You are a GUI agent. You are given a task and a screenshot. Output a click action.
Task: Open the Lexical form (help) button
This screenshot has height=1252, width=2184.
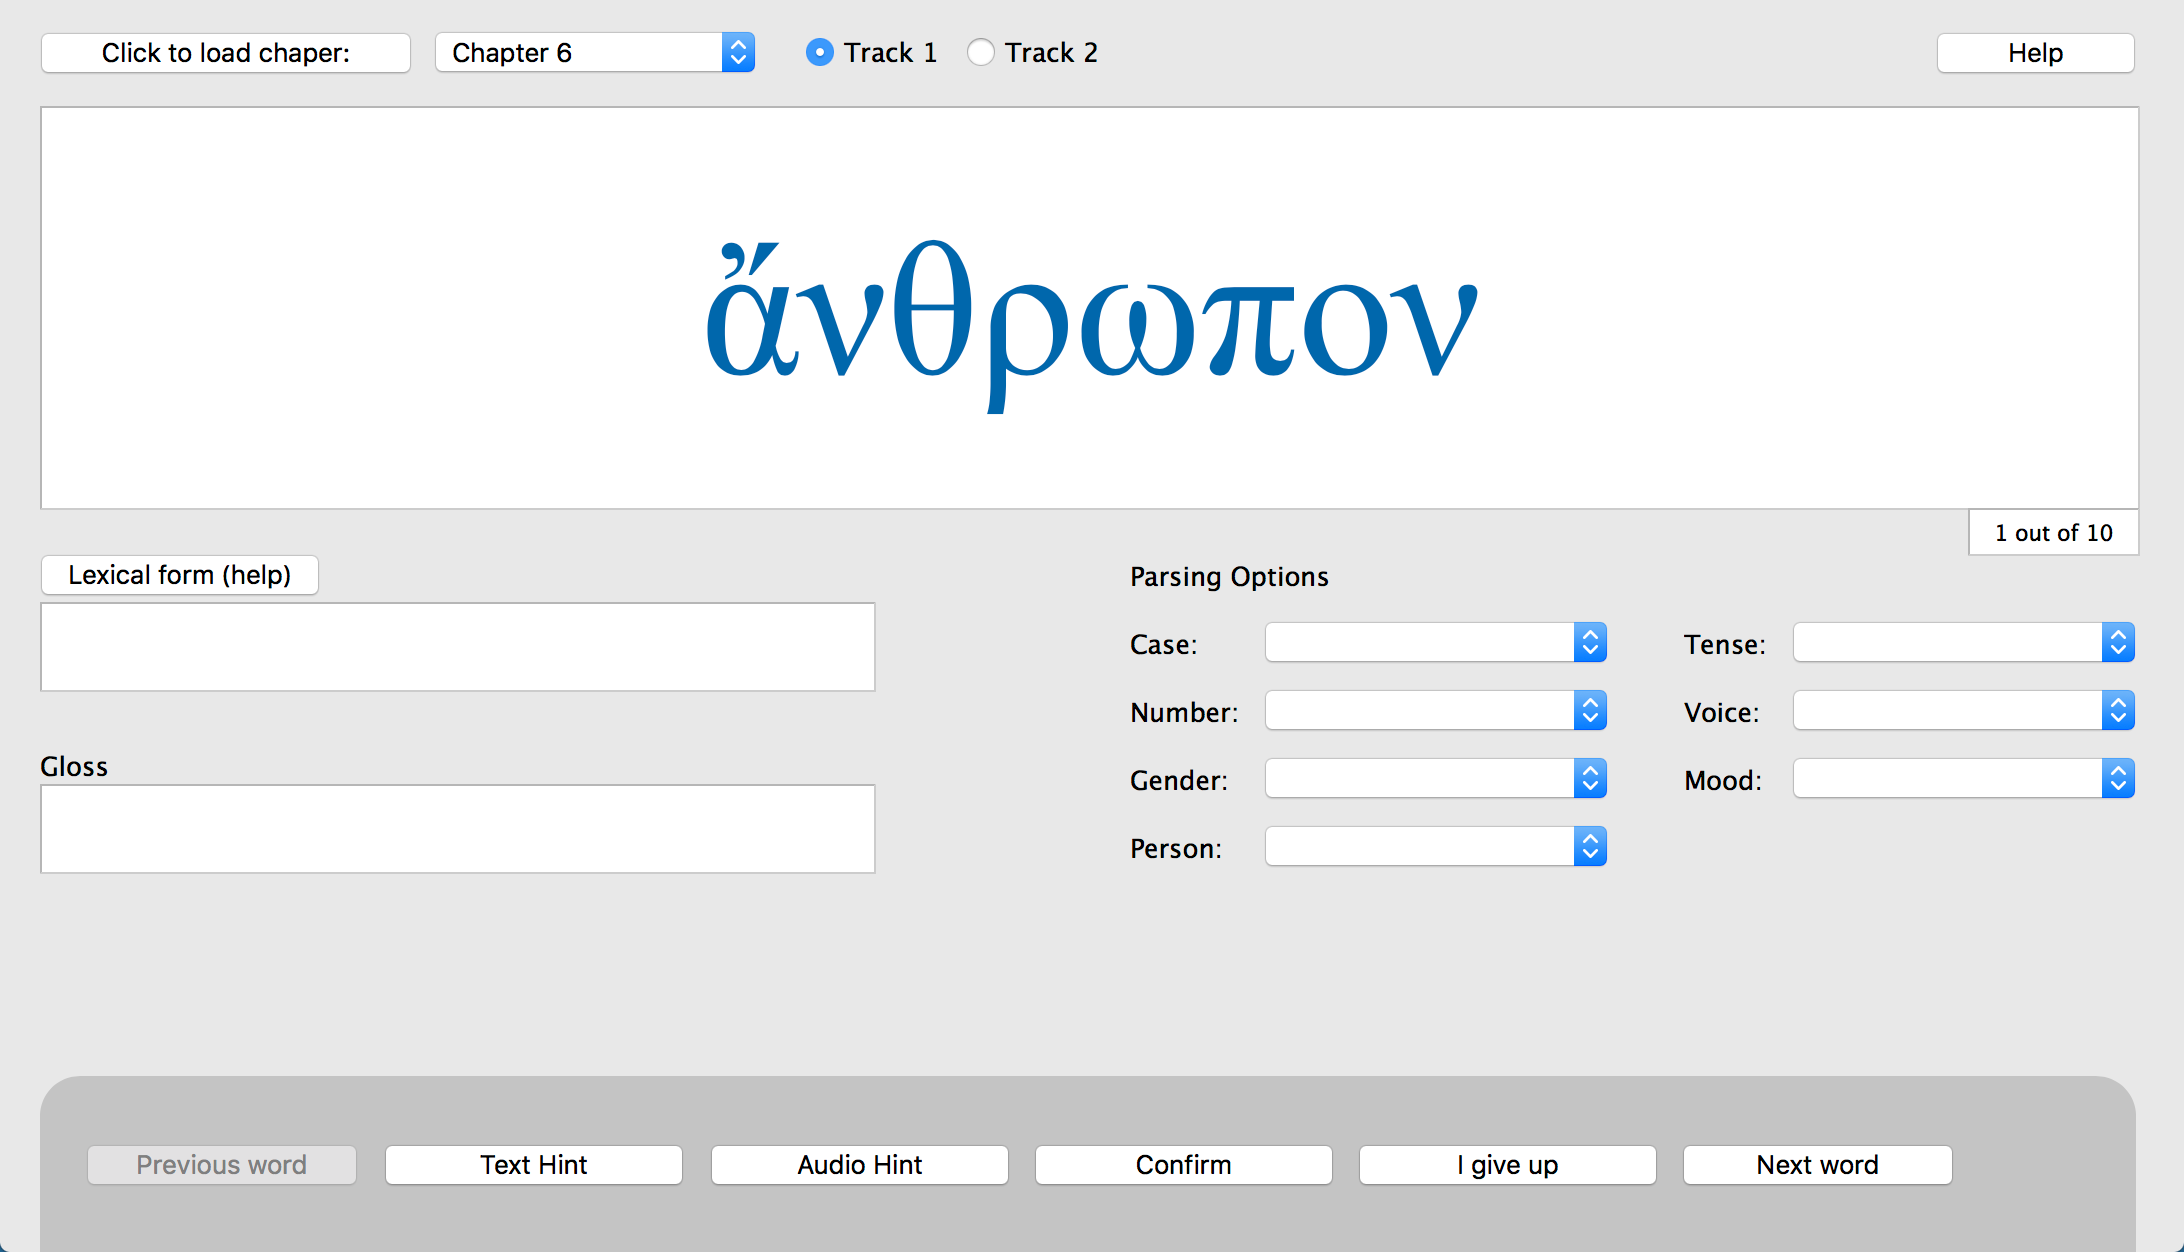pyautogui.click(x=180, y=575)
